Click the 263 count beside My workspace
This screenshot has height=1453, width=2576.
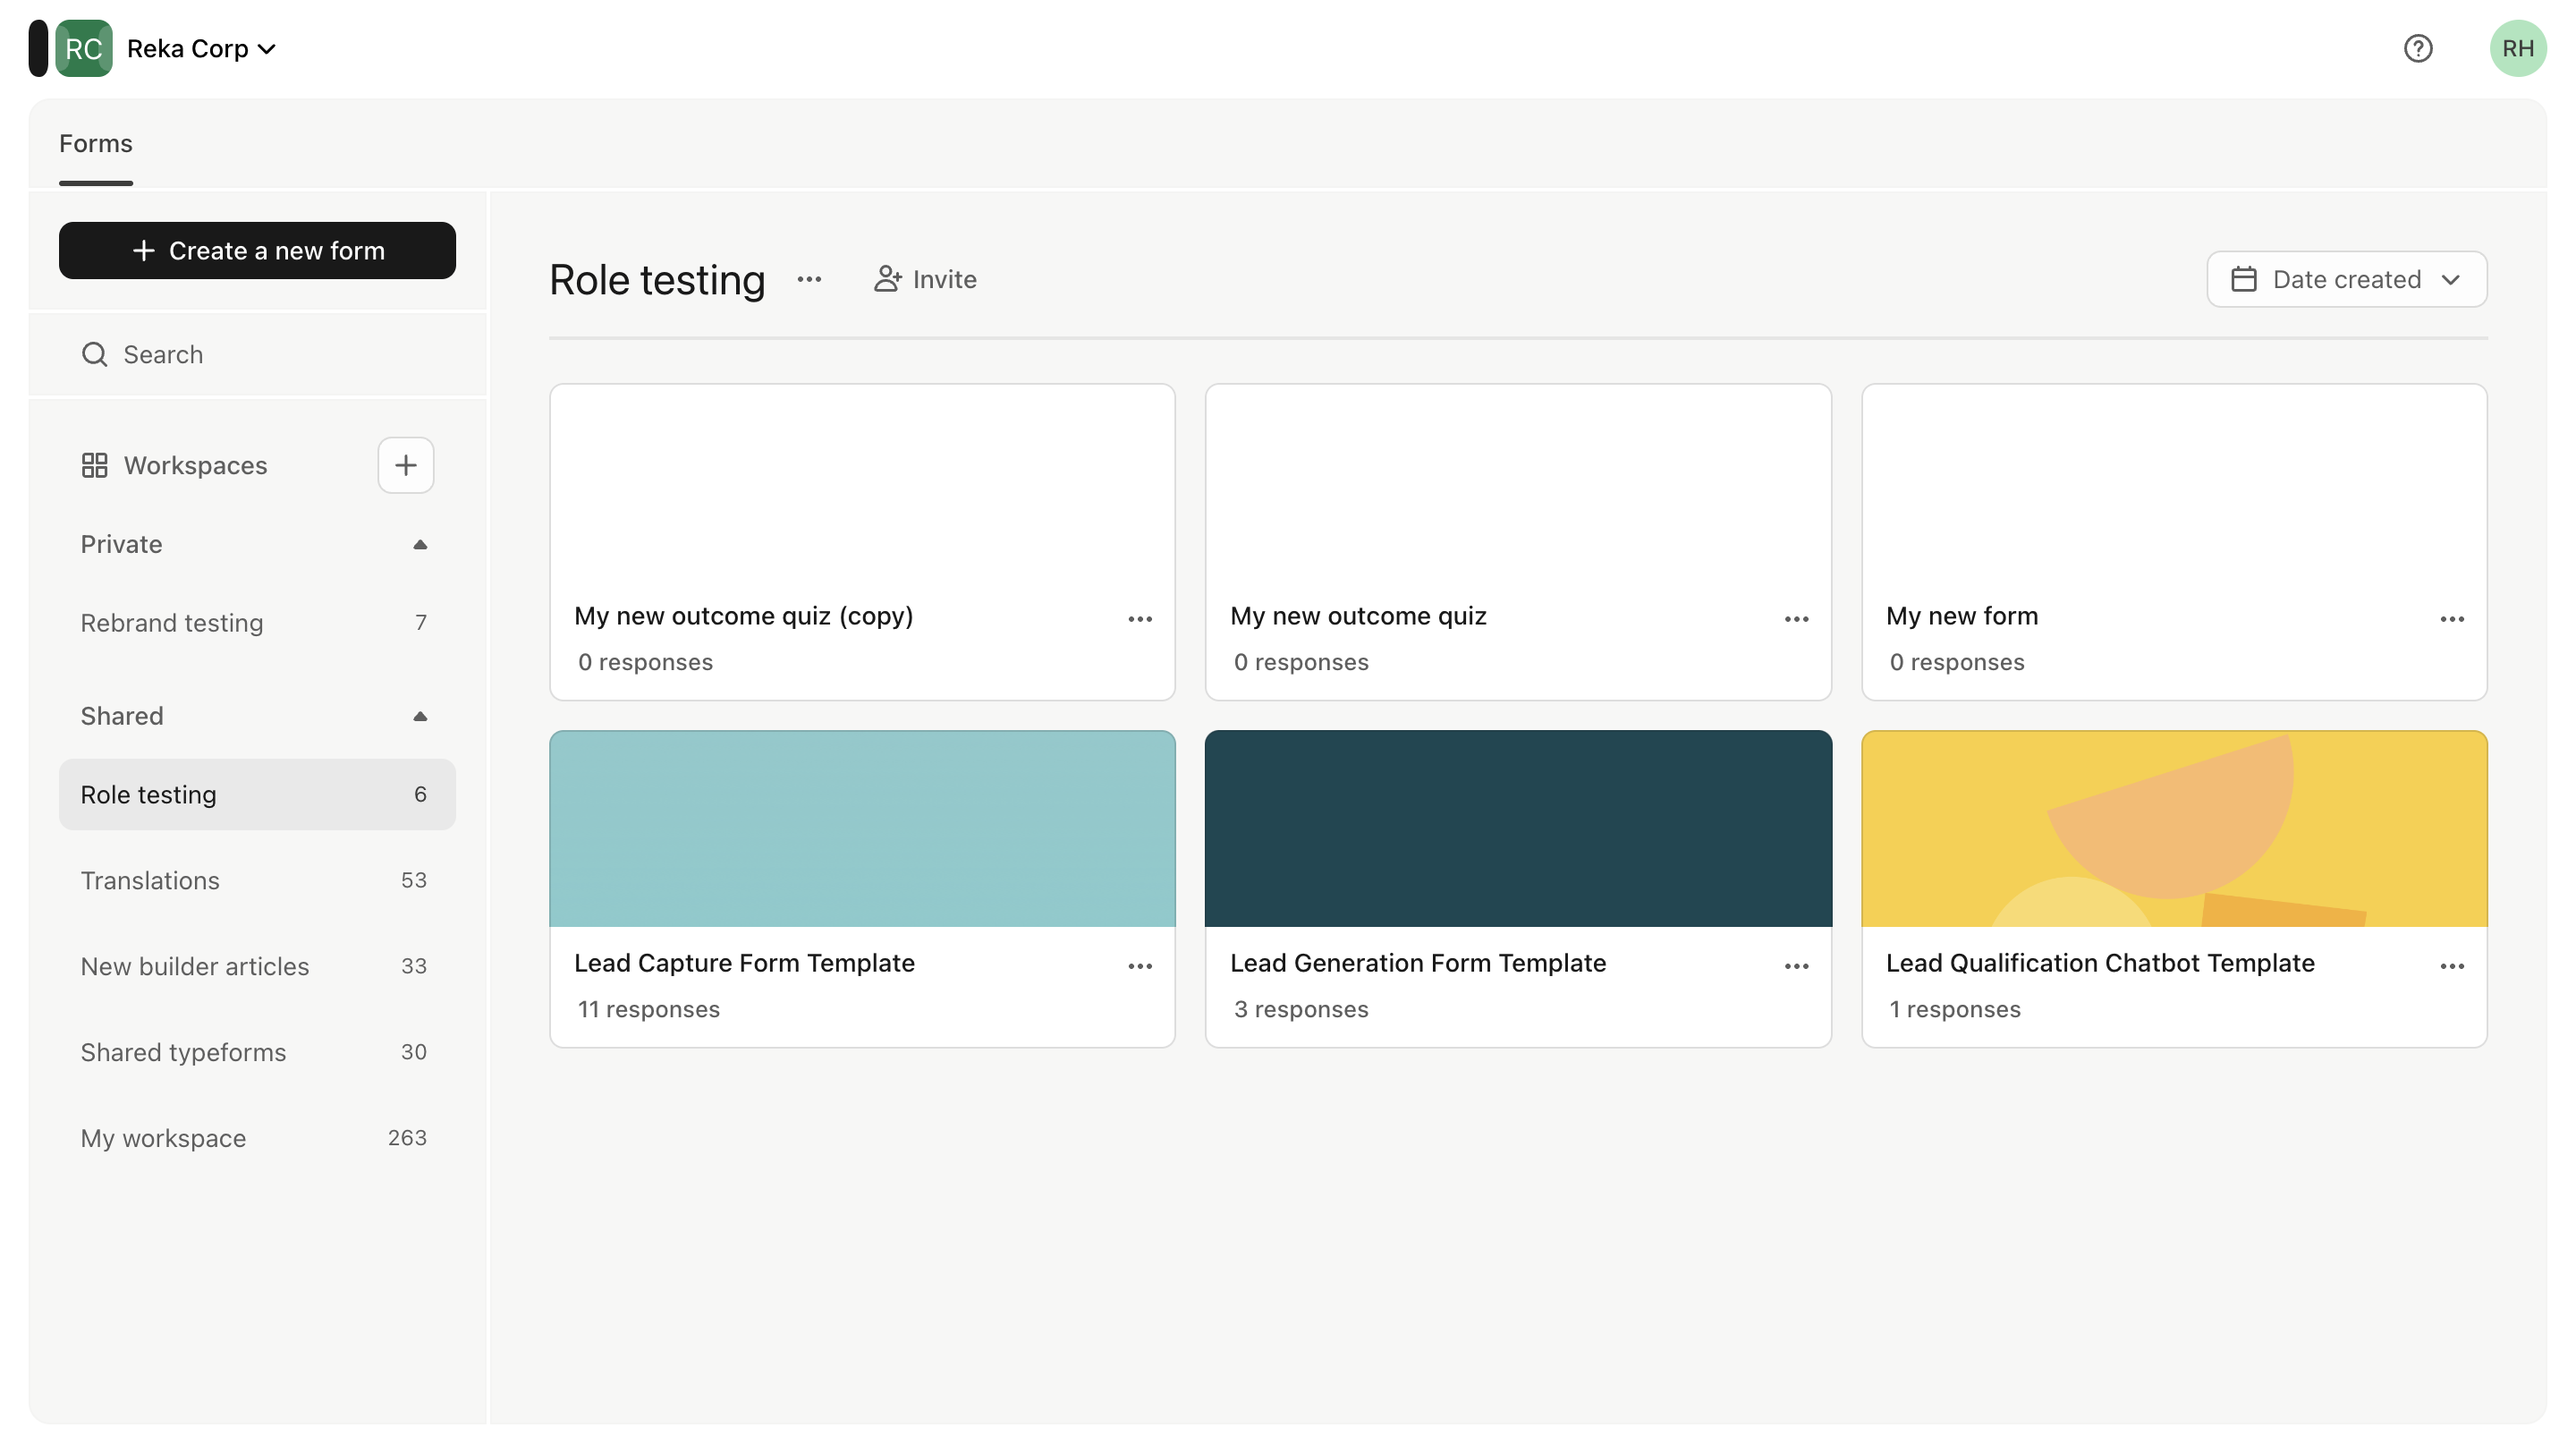click(407, 1138)
